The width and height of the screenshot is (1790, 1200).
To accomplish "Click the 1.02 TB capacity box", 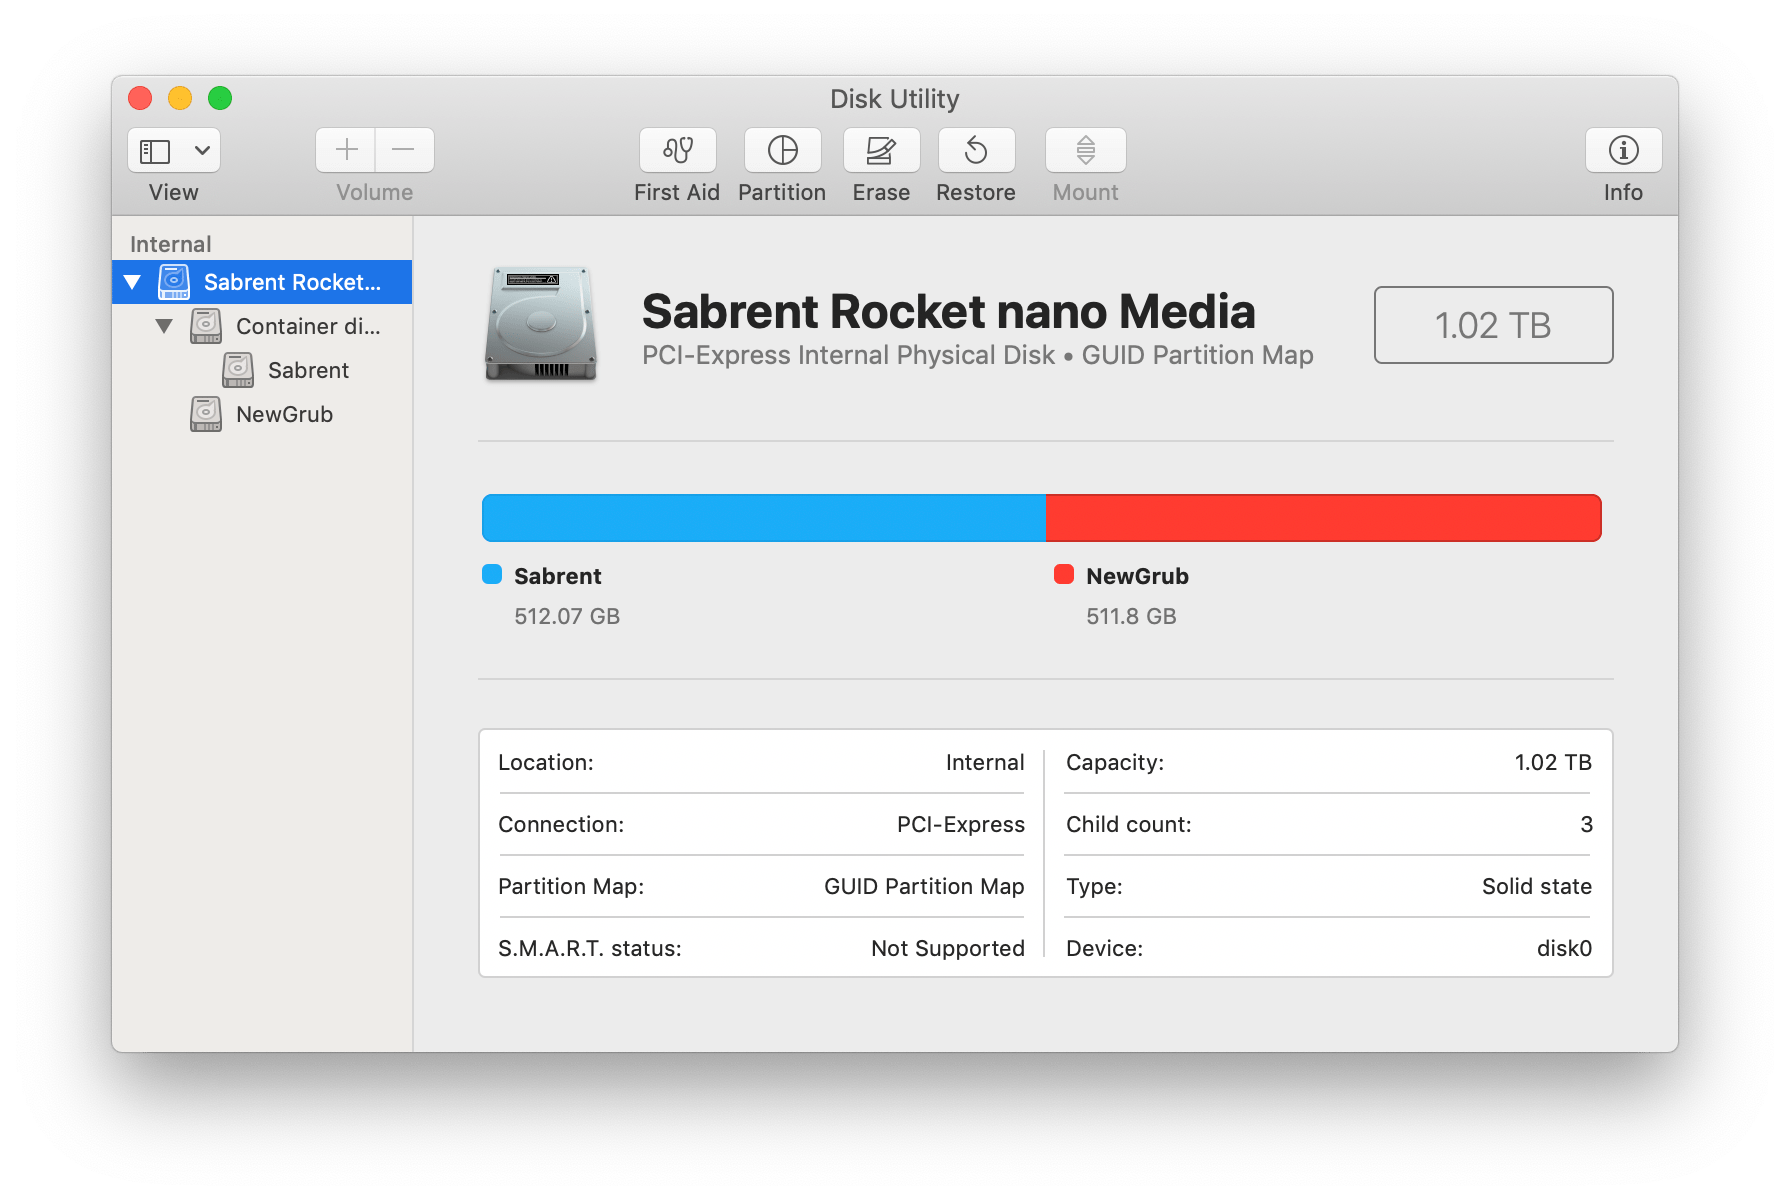I will 1493,325.
